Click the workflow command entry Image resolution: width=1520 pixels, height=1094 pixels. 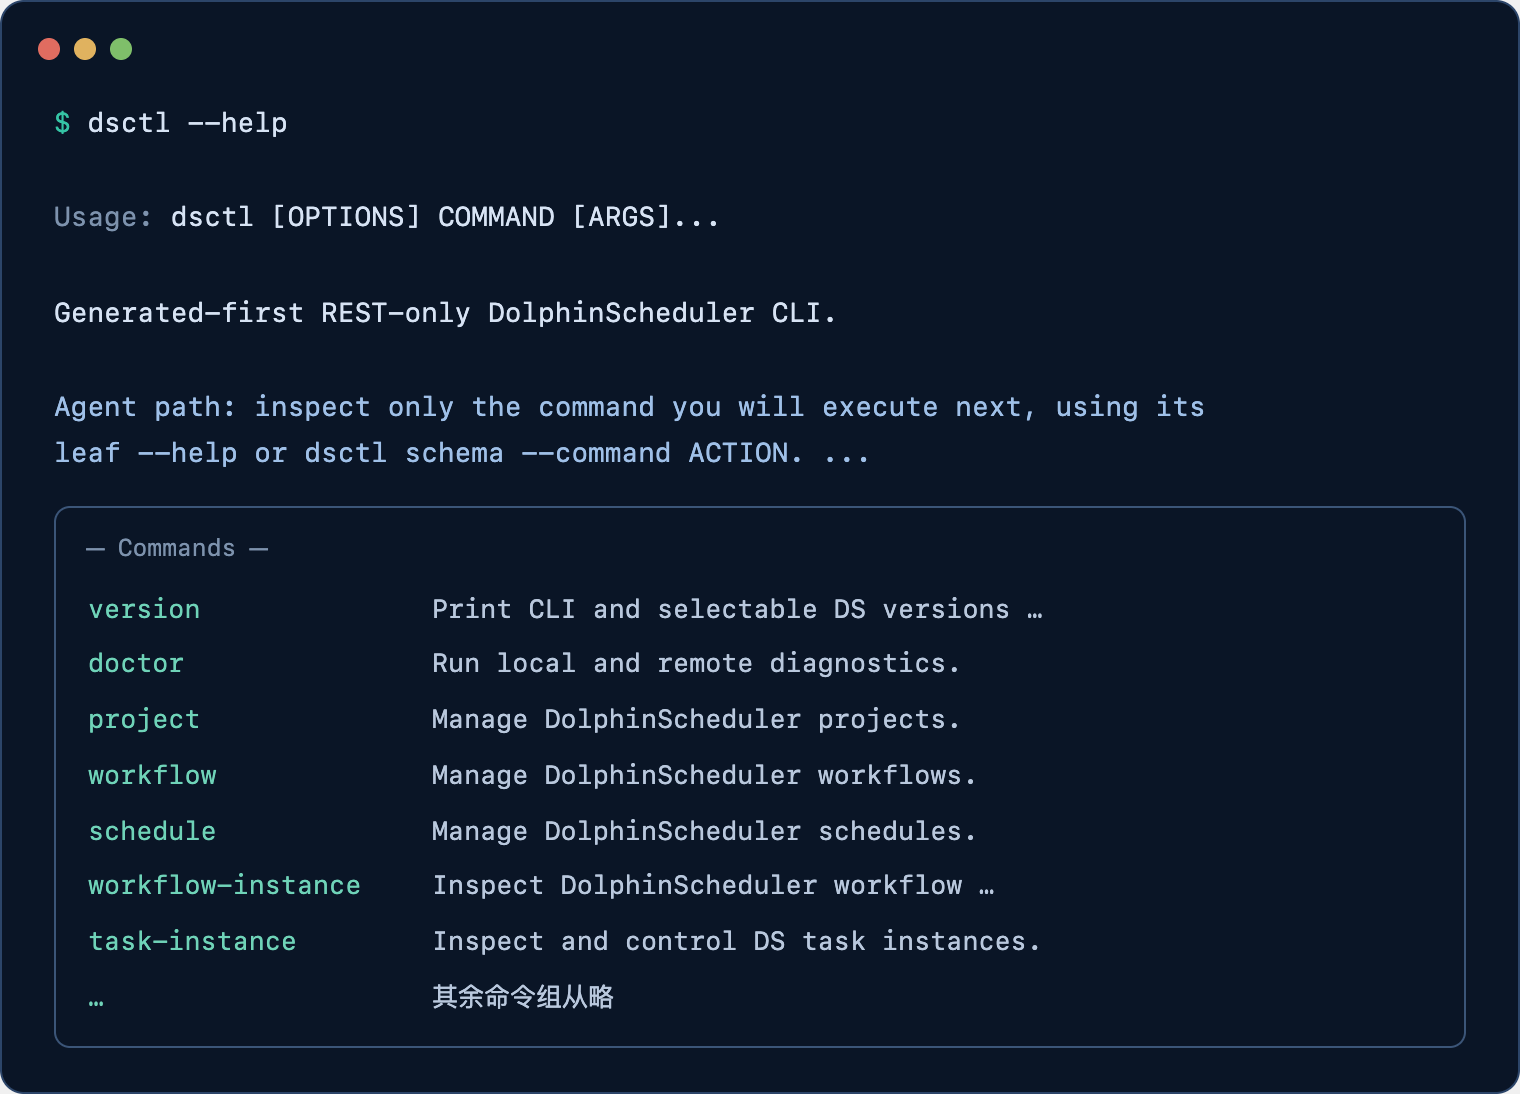[152, 775]
